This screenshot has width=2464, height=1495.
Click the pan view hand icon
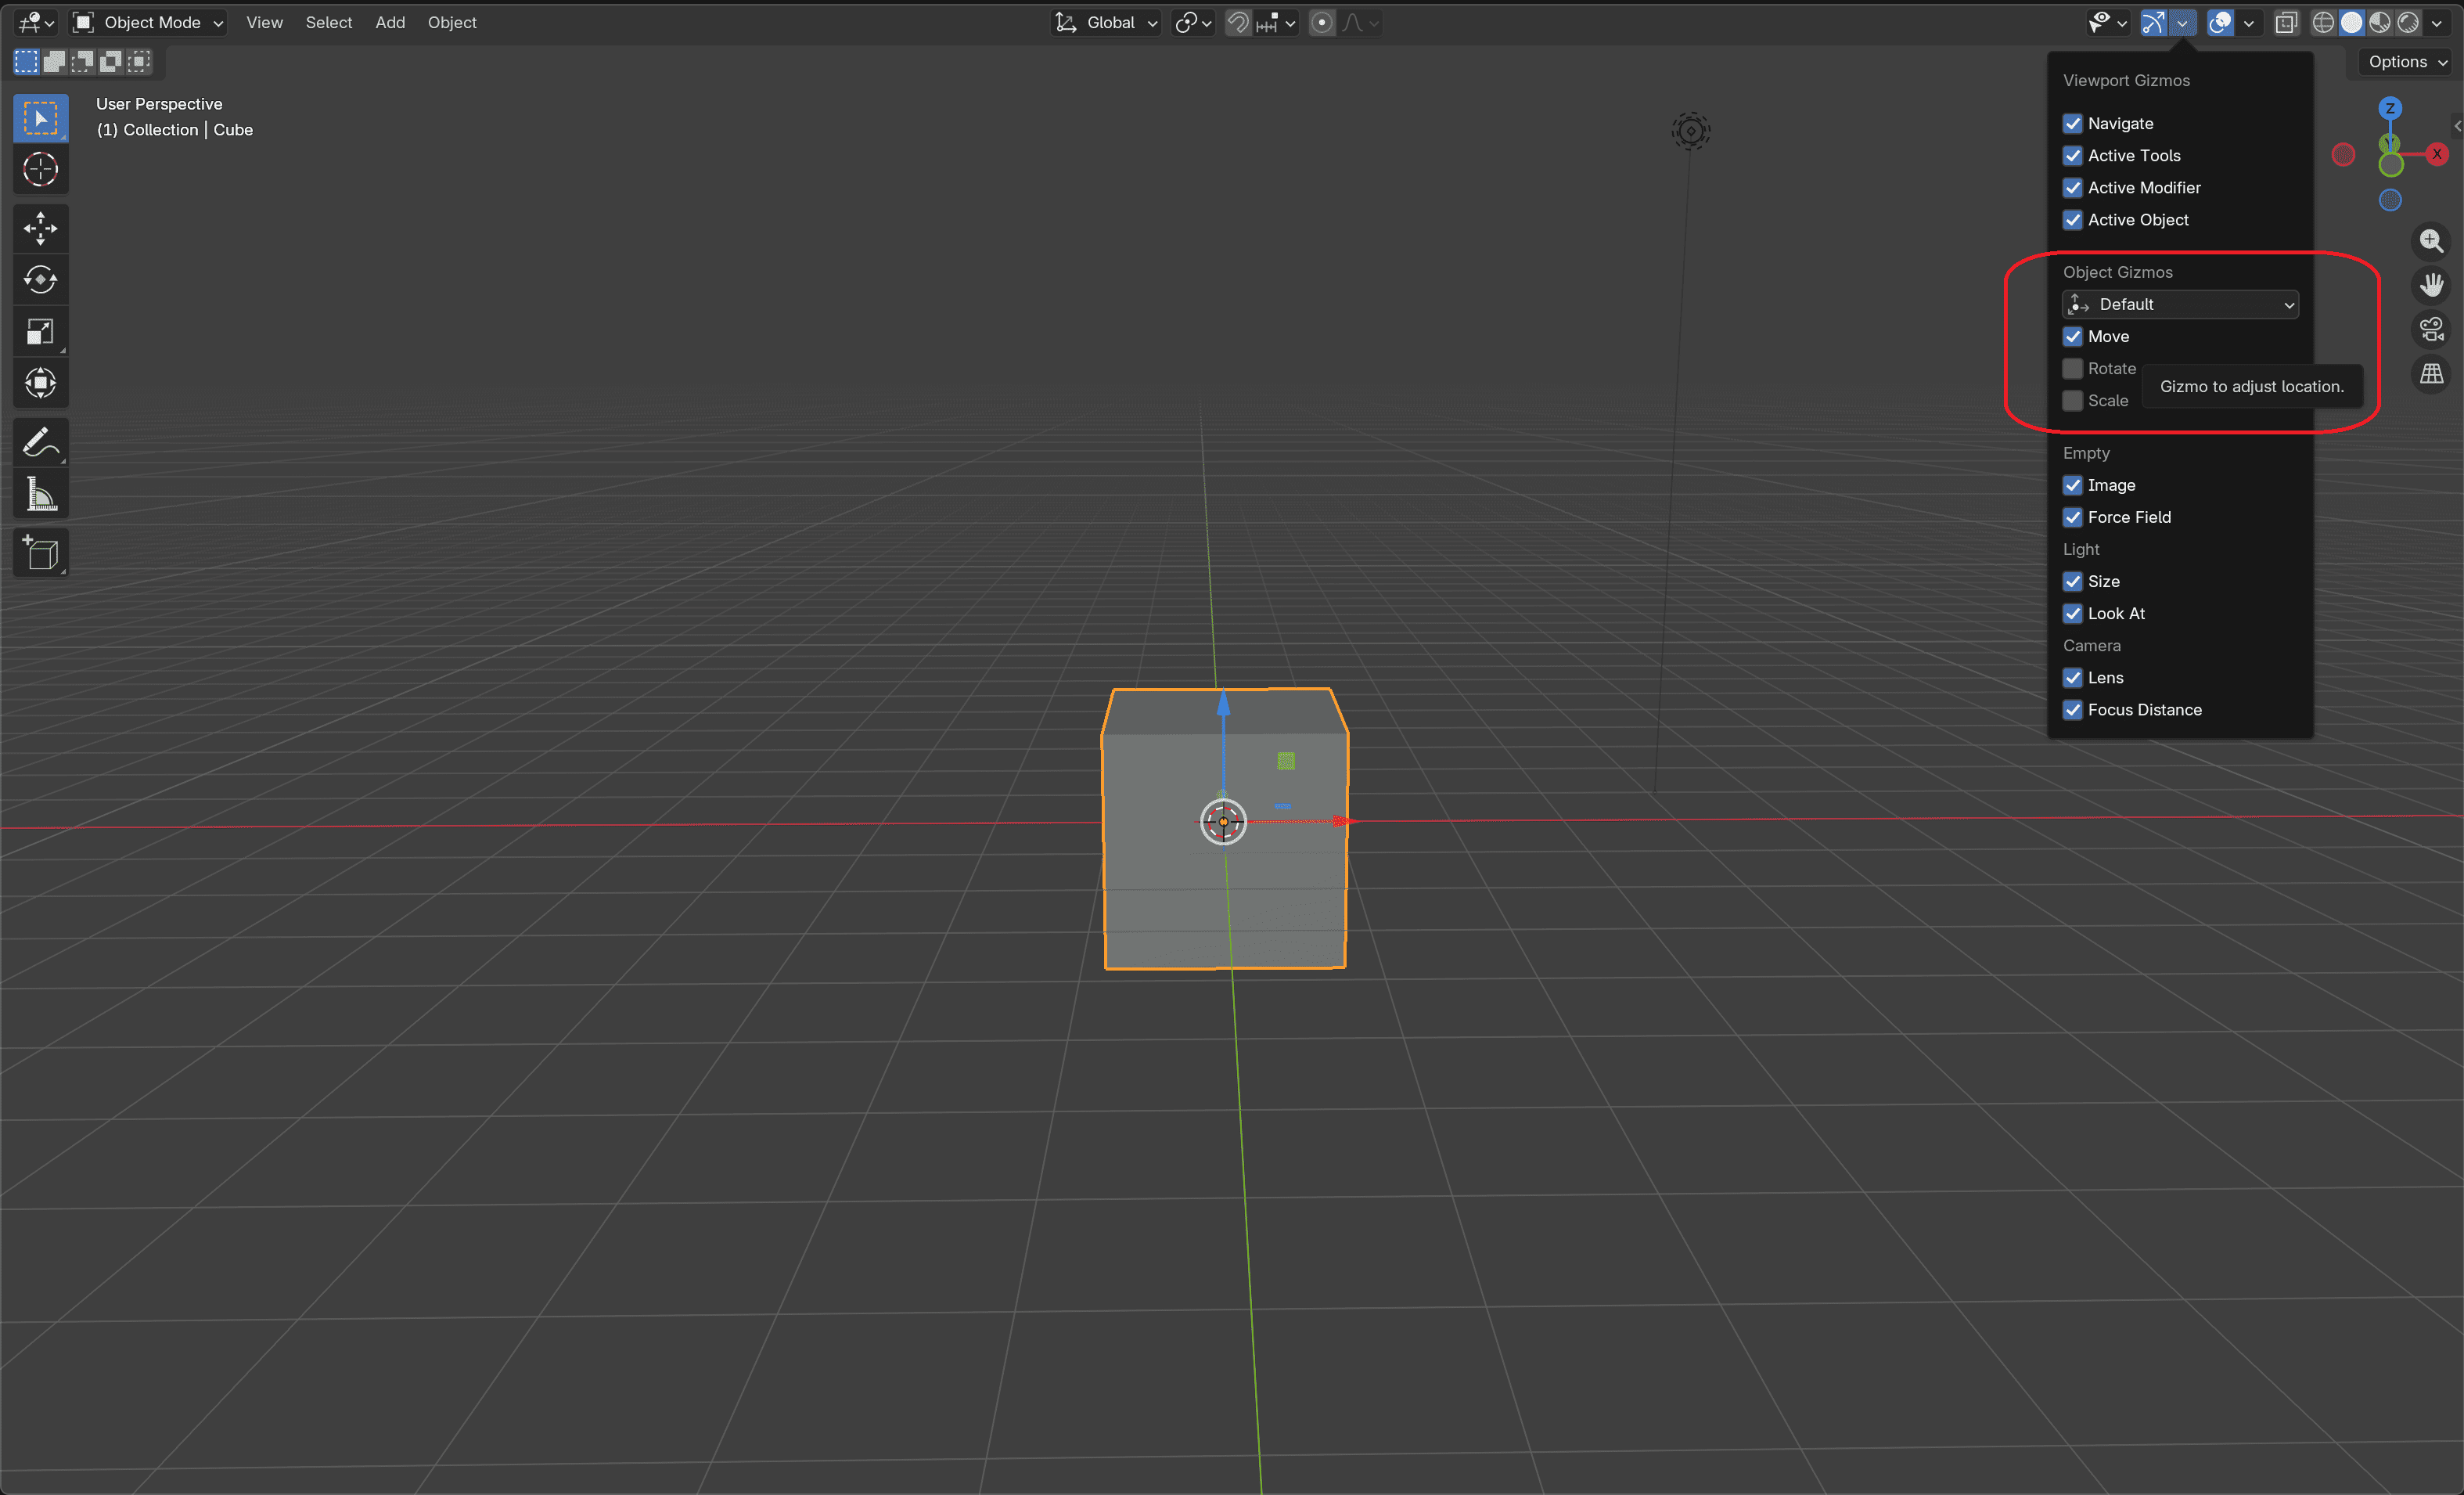pyautogui.click(x=2431, y=285)
